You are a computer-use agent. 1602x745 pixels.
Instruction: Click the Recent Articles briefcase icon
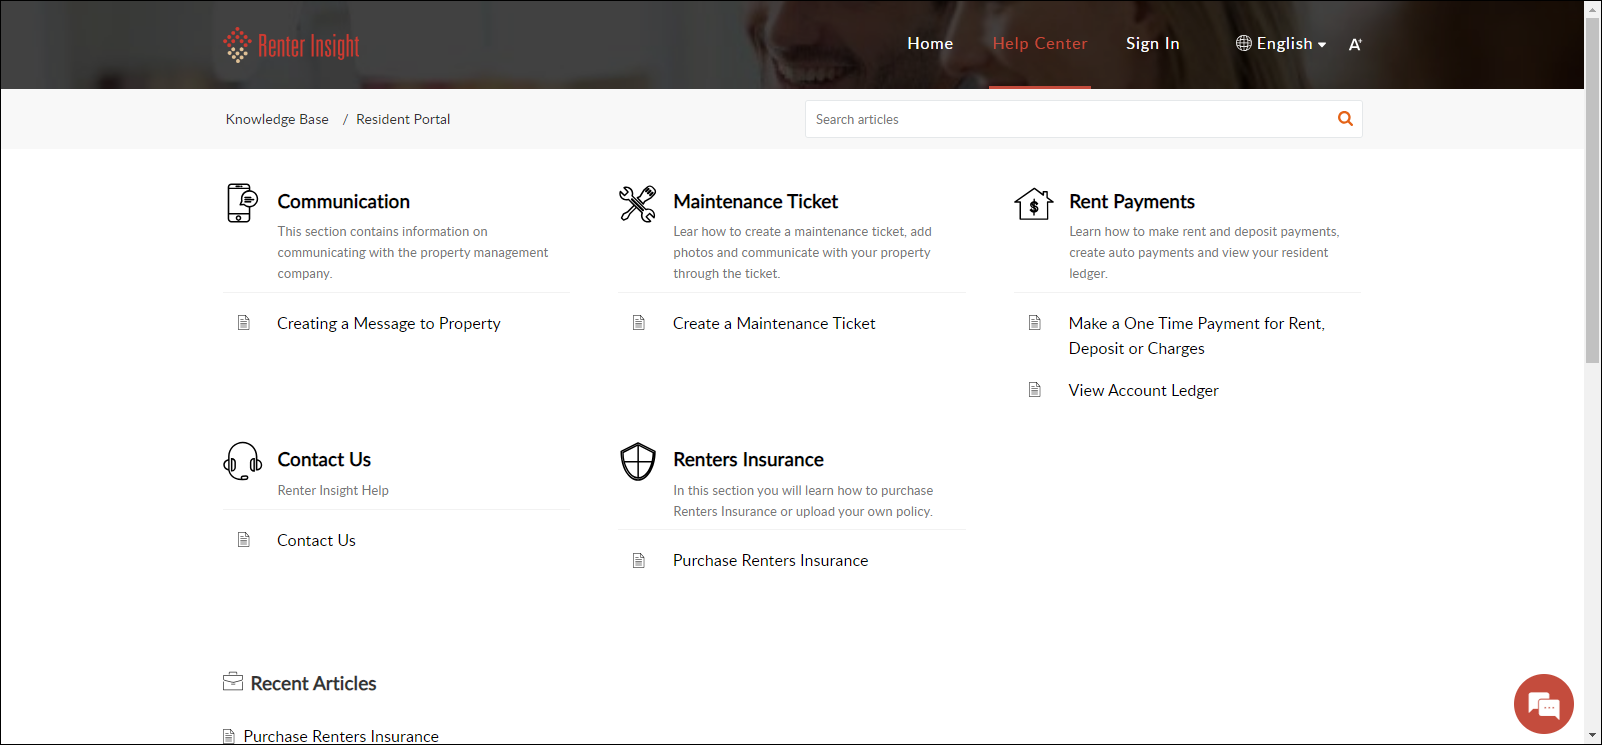click(233, 682)
